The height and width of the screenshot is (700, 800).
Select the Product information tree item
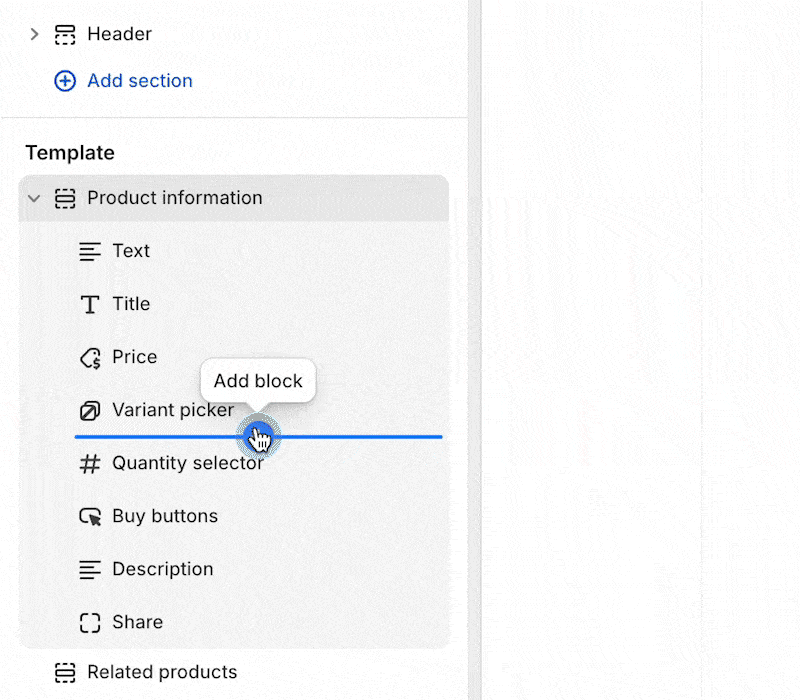pyautogui.click(x=234, y=198)
